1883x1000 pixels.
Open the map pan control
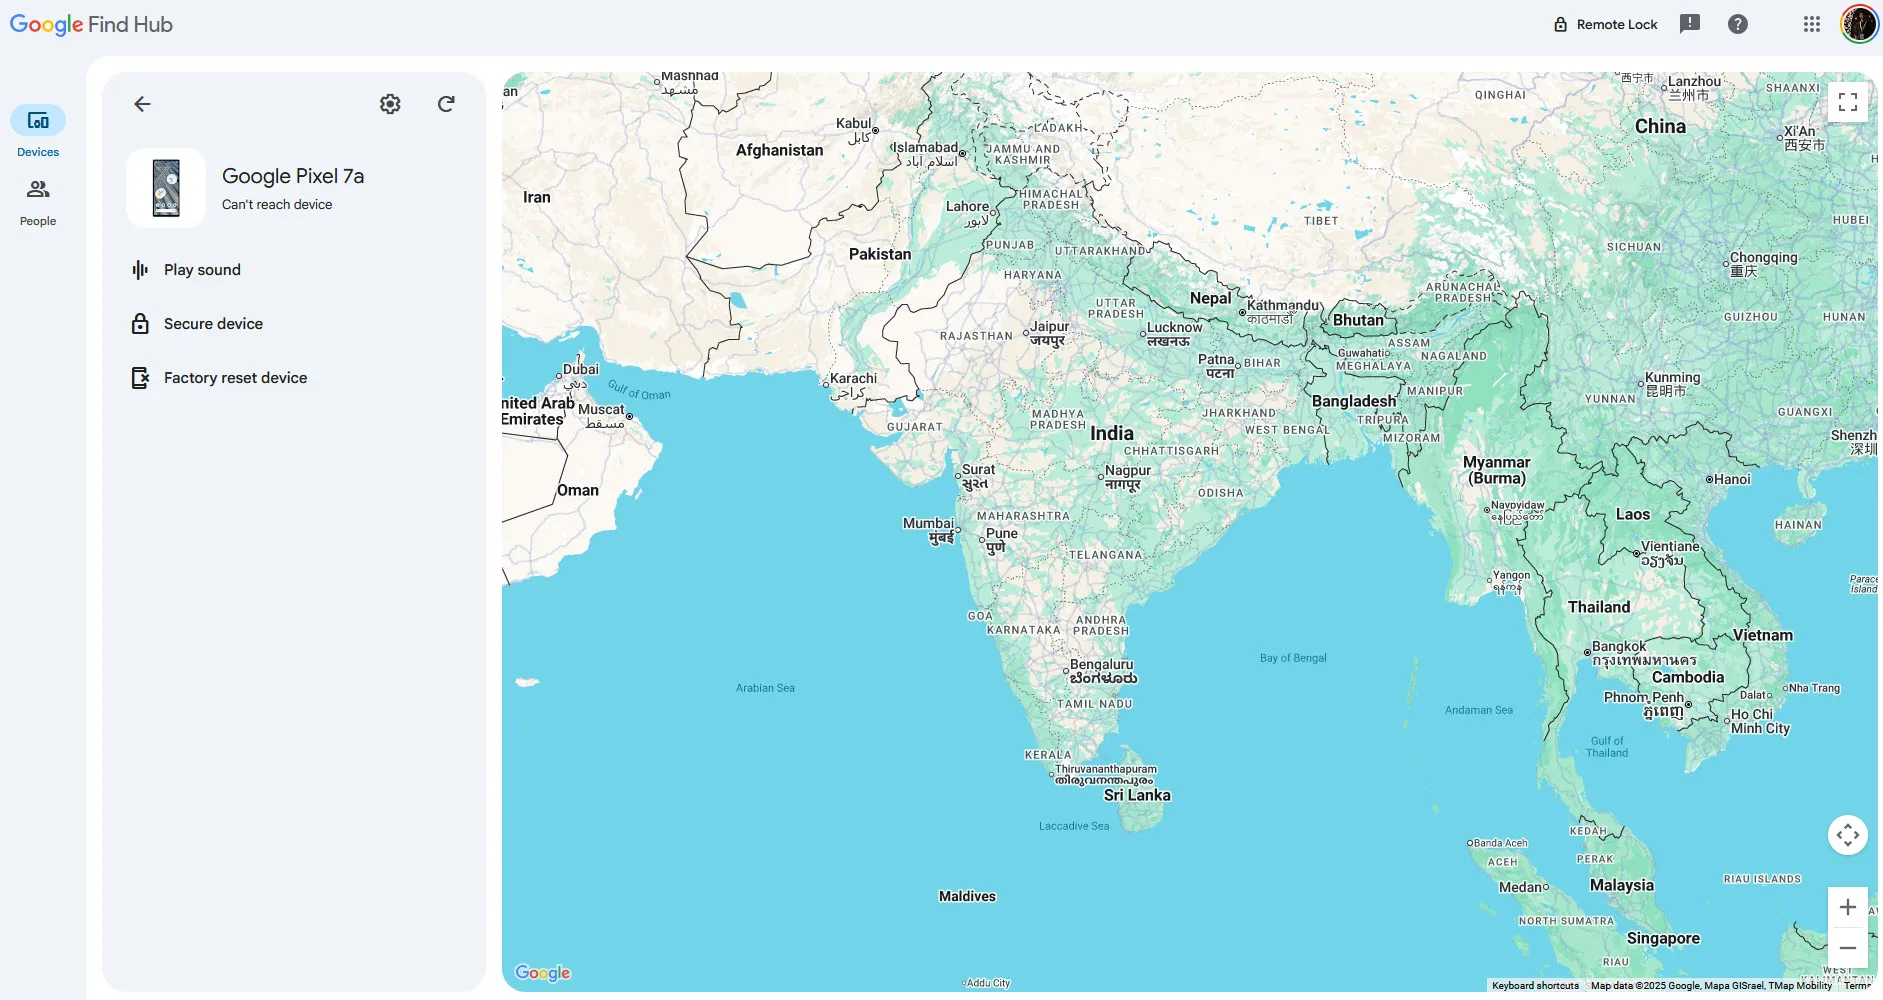coord(1847,834)
